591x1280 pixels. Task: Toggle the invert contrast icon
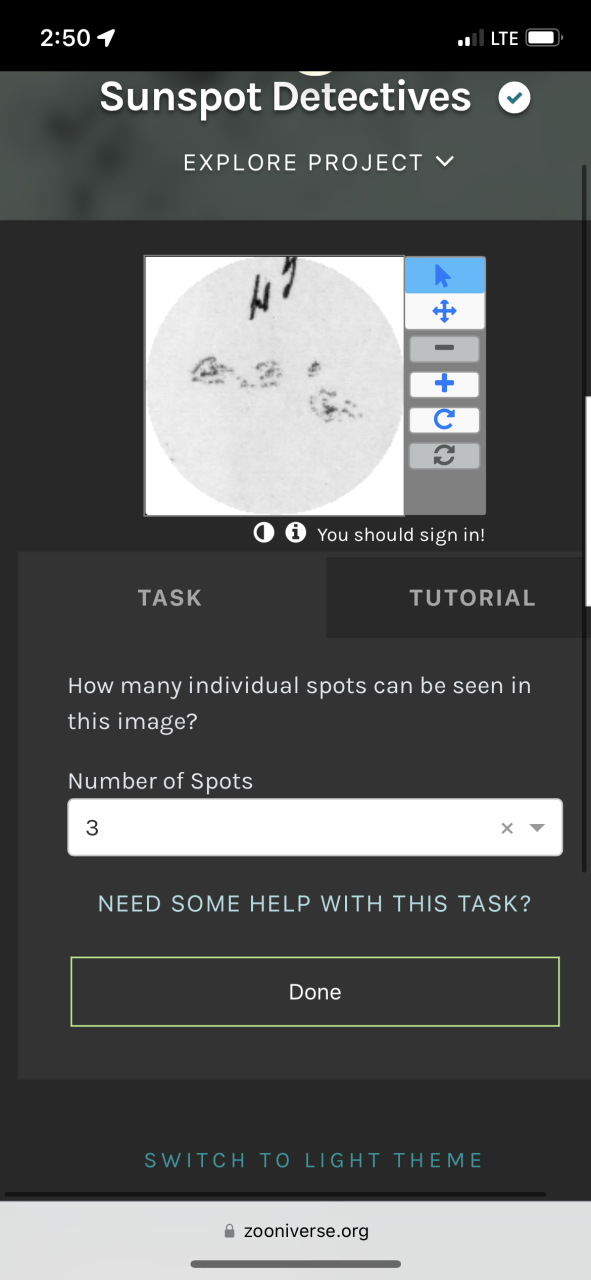point(263,533)
